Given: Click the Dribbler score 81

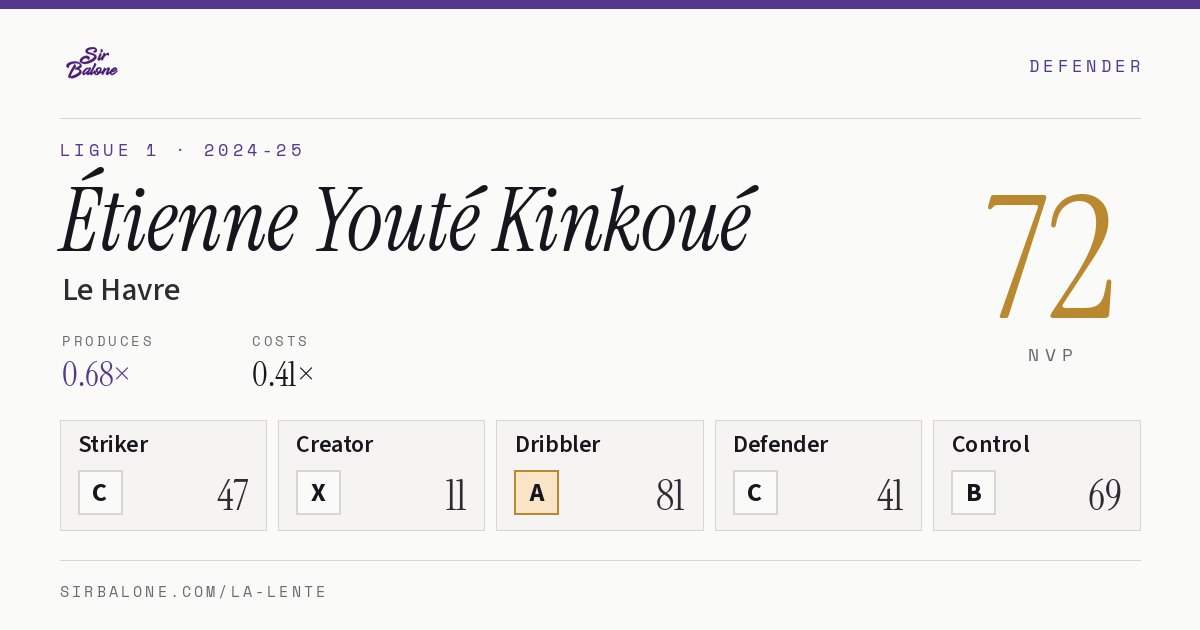Looking at the screenshot, I should (x=670, y=495).
